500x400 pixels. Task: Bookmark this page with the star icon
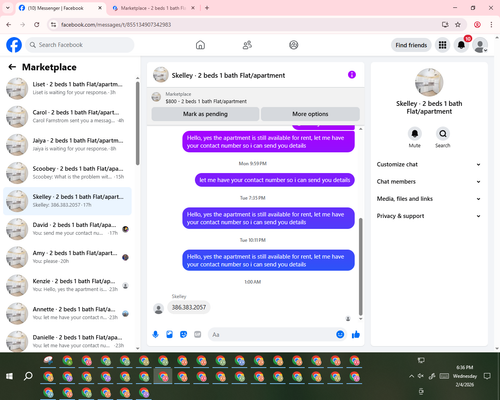(x=458, y=25)
